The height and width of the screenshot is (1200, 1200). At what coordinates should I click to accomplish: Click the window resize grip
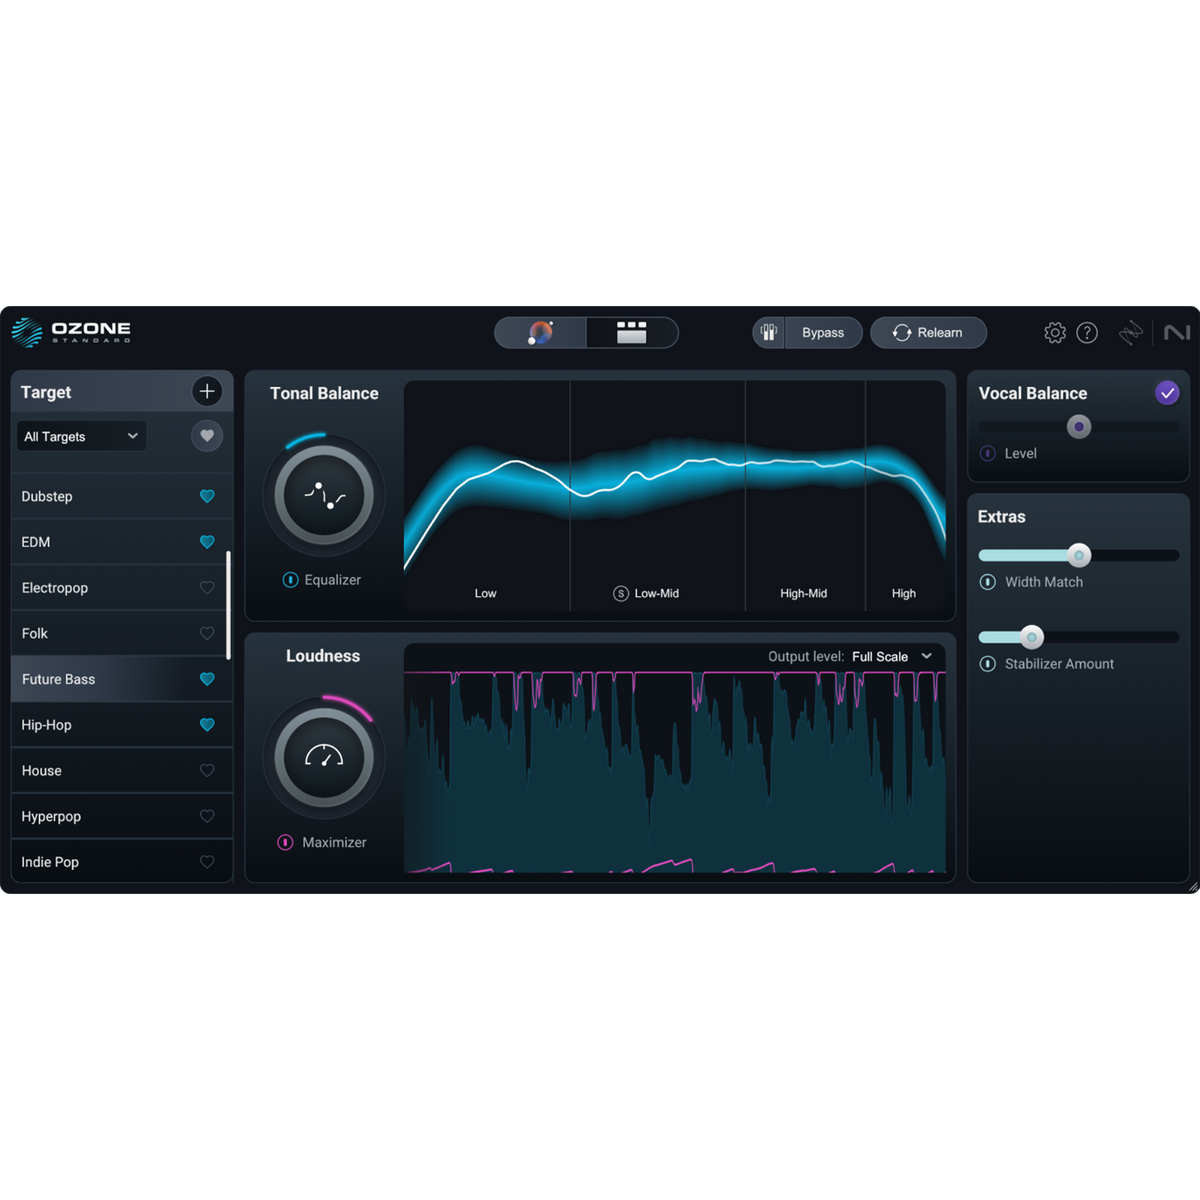coord(1193,887)
